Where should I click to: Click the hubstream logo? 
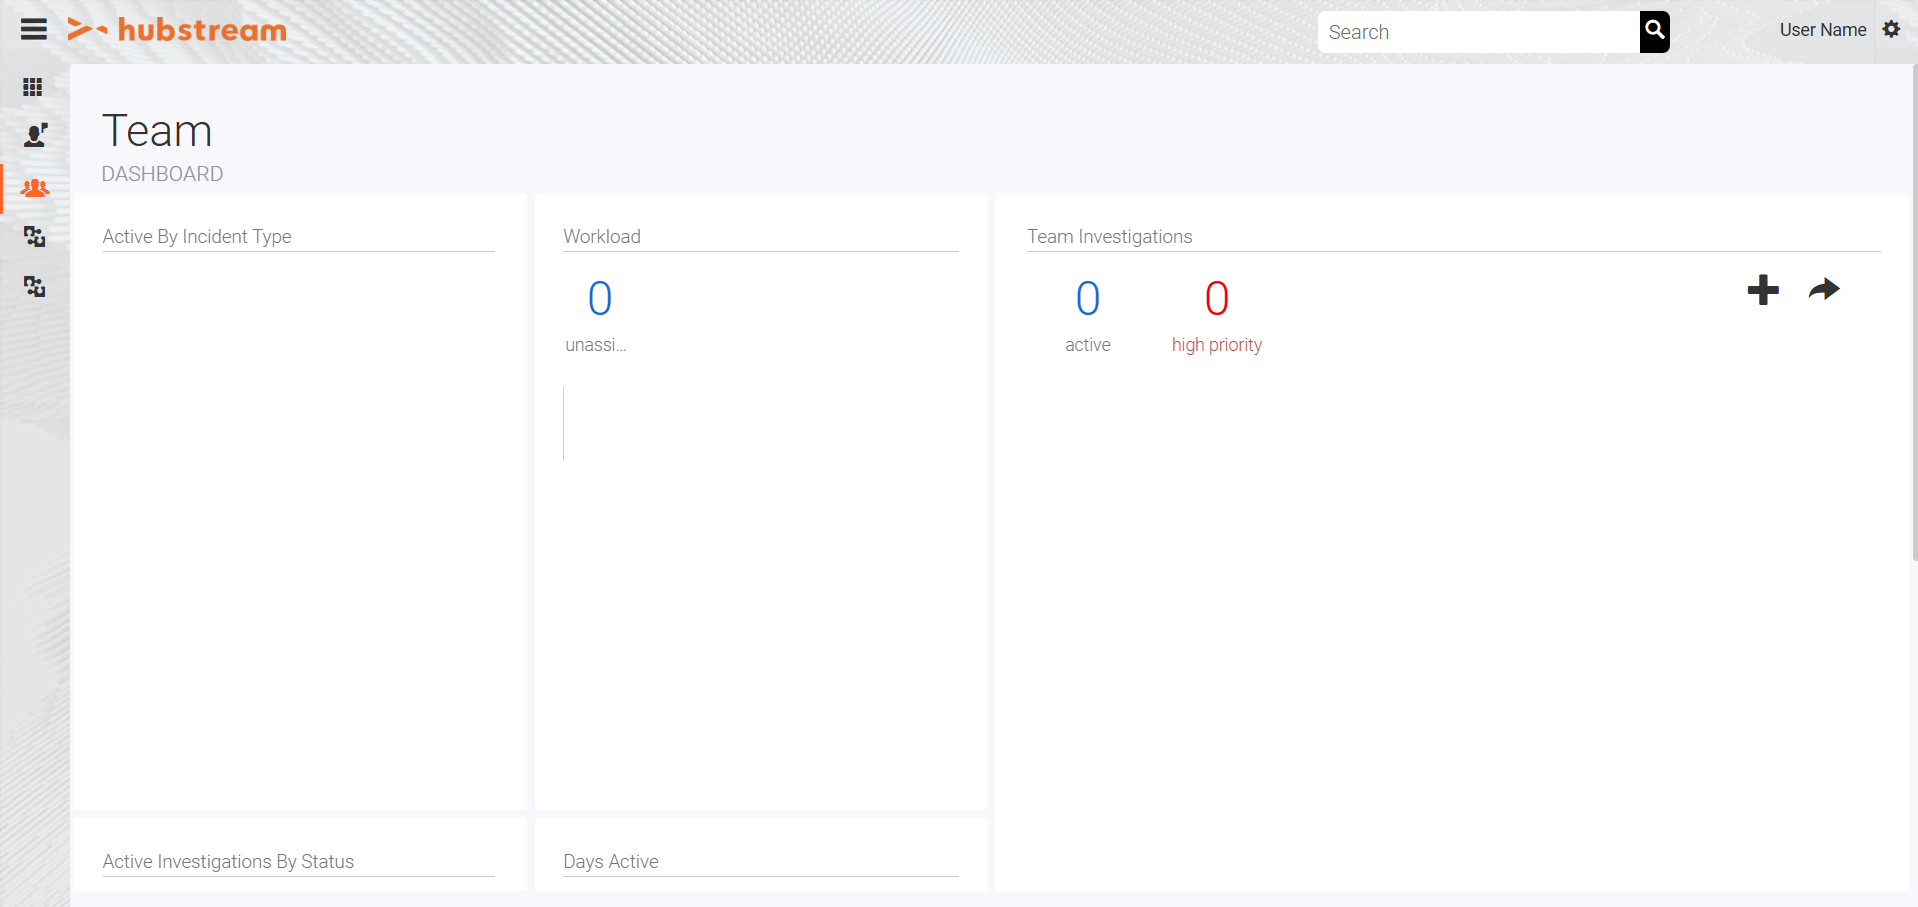[x=176, y=29]
